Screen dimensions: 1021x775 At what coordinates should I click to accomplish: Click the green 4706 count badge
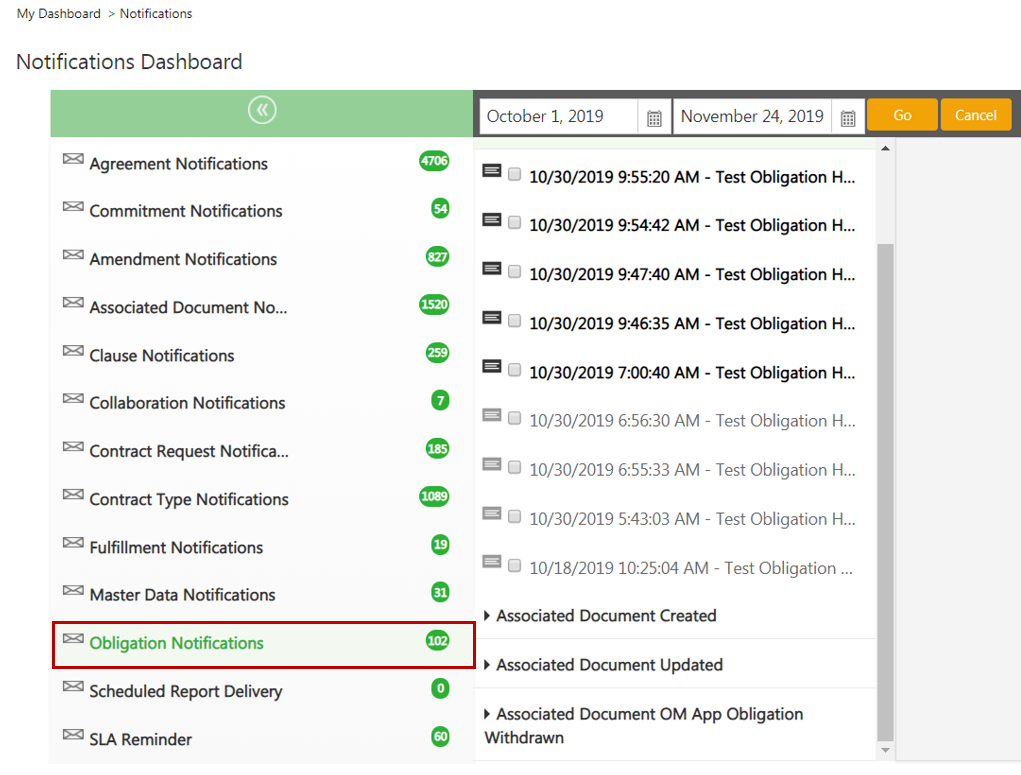[x=434, y=161]
